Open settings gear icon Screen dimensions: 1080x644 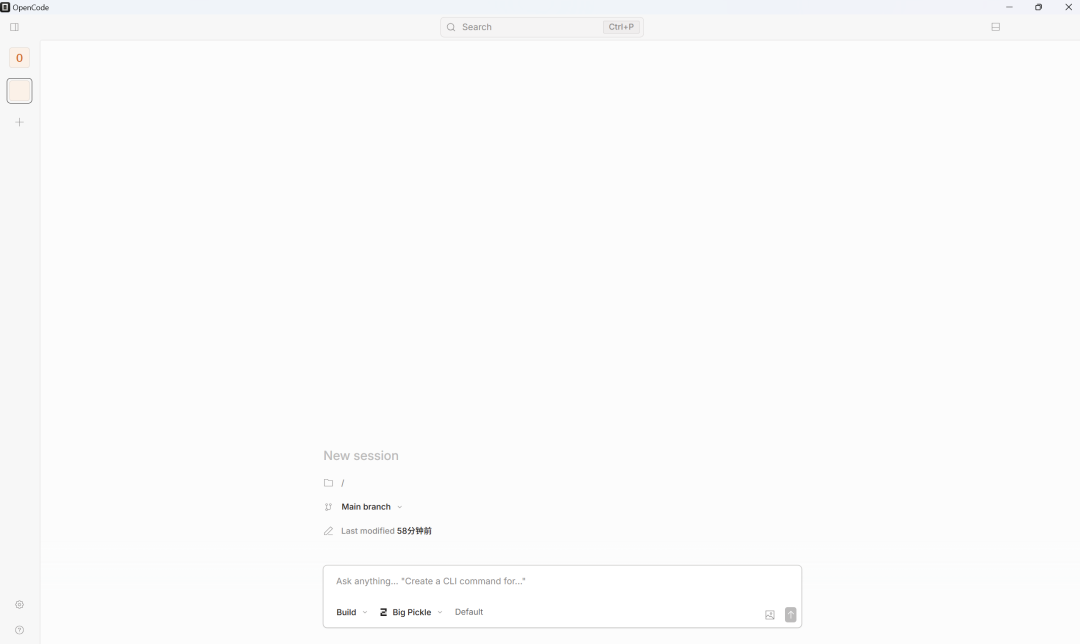(x=19, y=605)
